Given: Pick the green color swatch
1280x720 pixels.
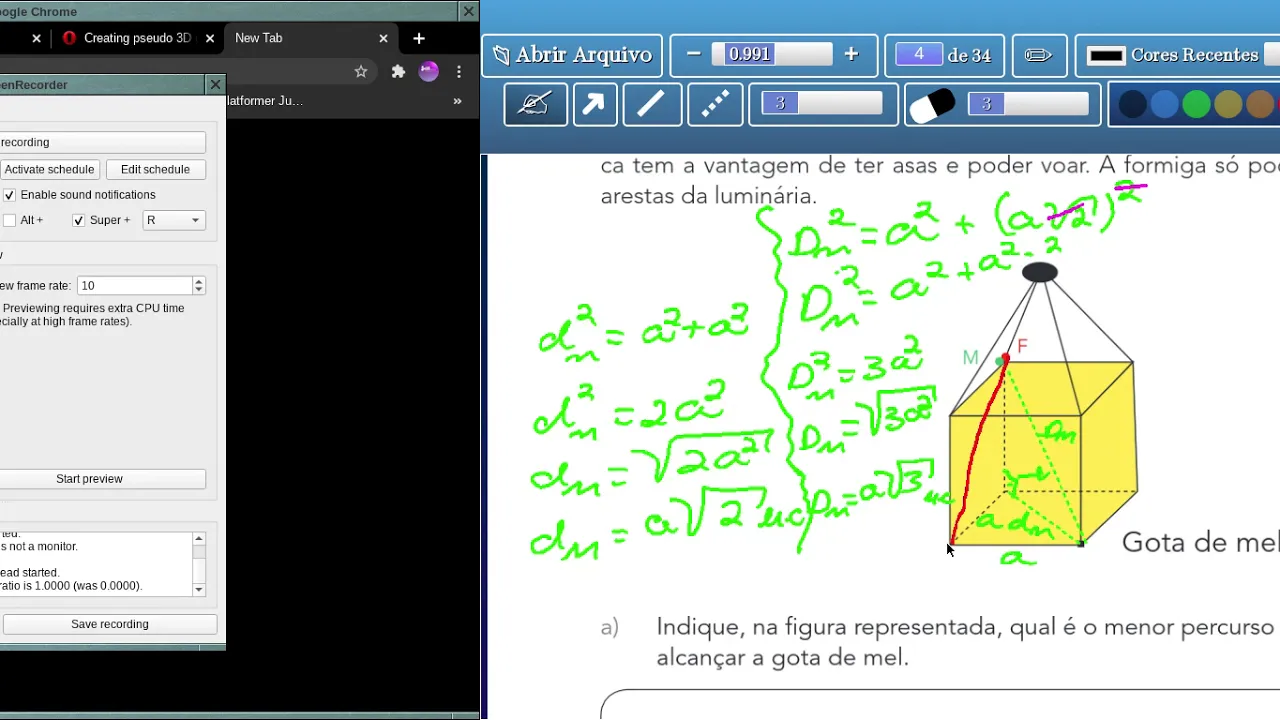Looking at the screenshot, I should (1196, 104).
